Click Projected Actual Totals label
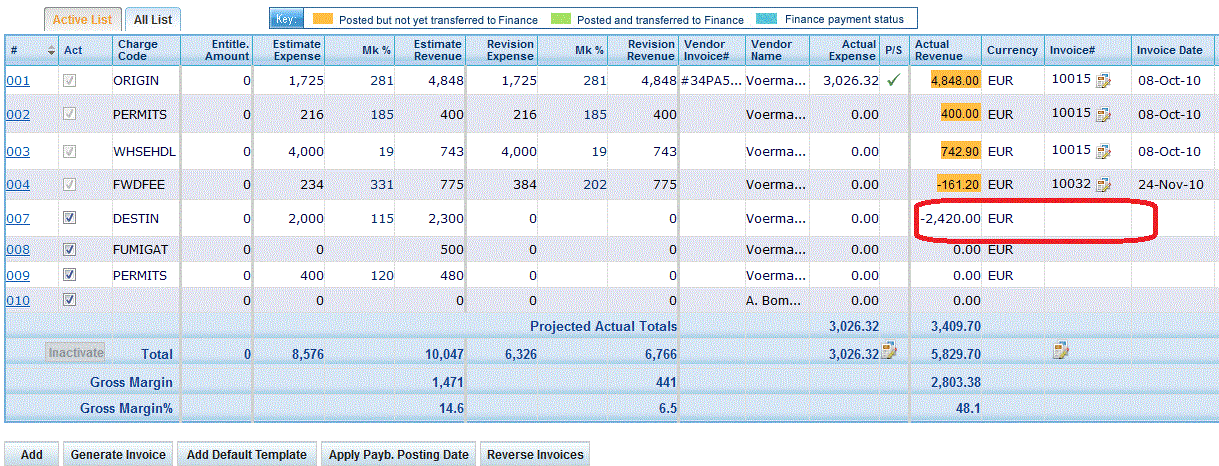Image resolution: width=1219 pixels, height=466 pixels. tap(603, 326)
